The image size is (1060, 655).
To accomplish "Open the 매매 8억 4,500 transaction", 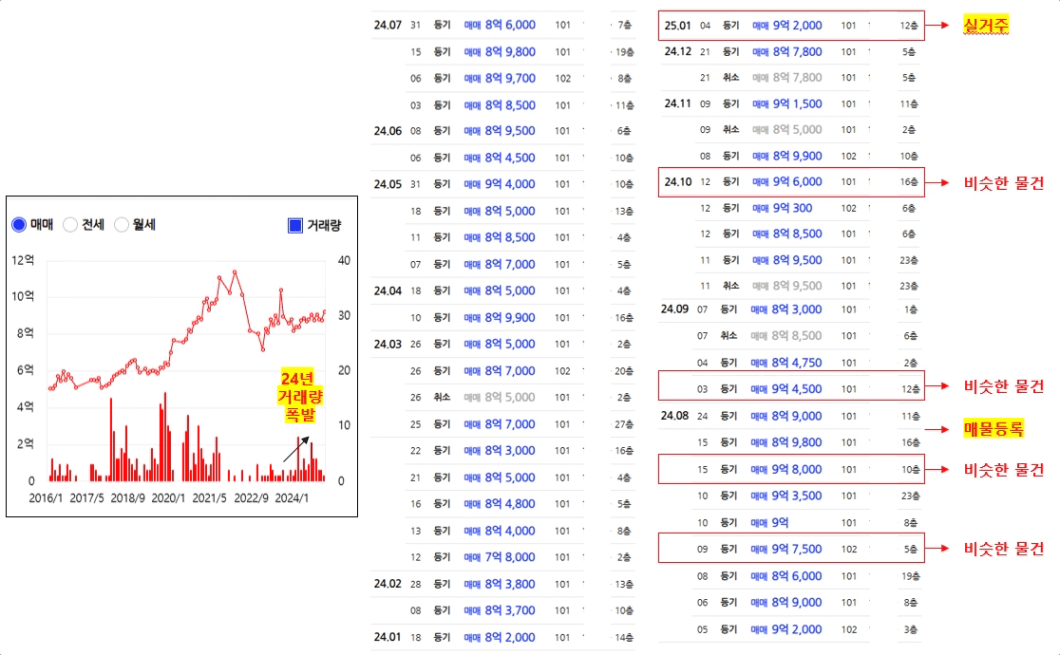I will 500,157.
